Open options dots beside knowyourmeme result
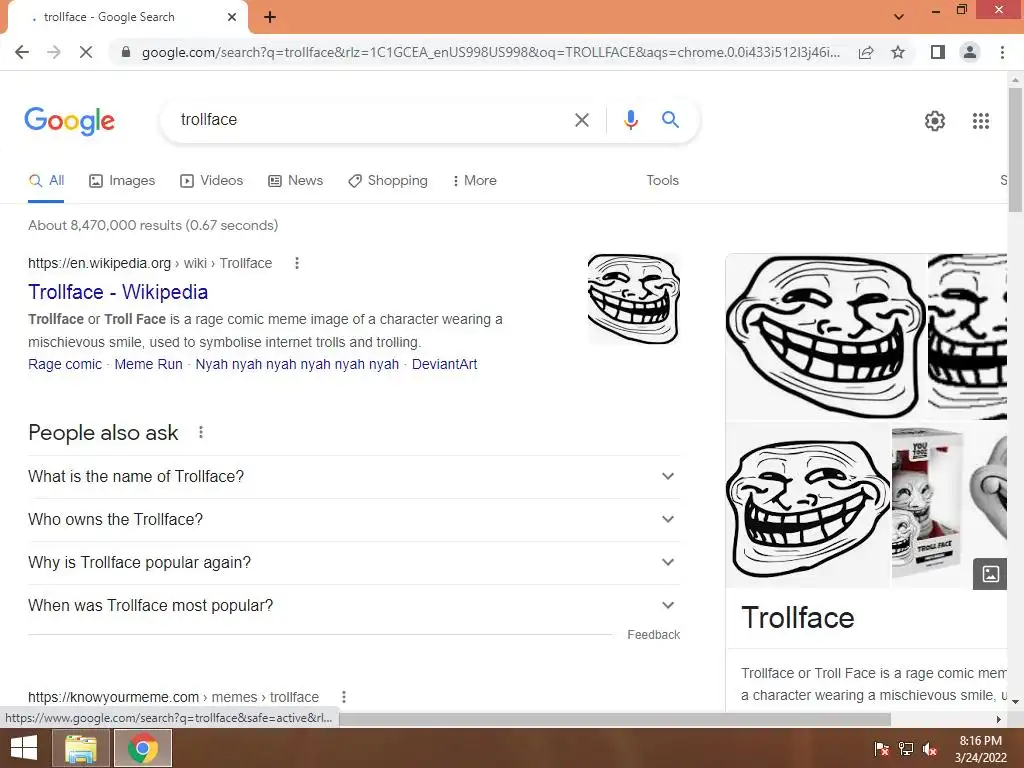 [344, 697]
